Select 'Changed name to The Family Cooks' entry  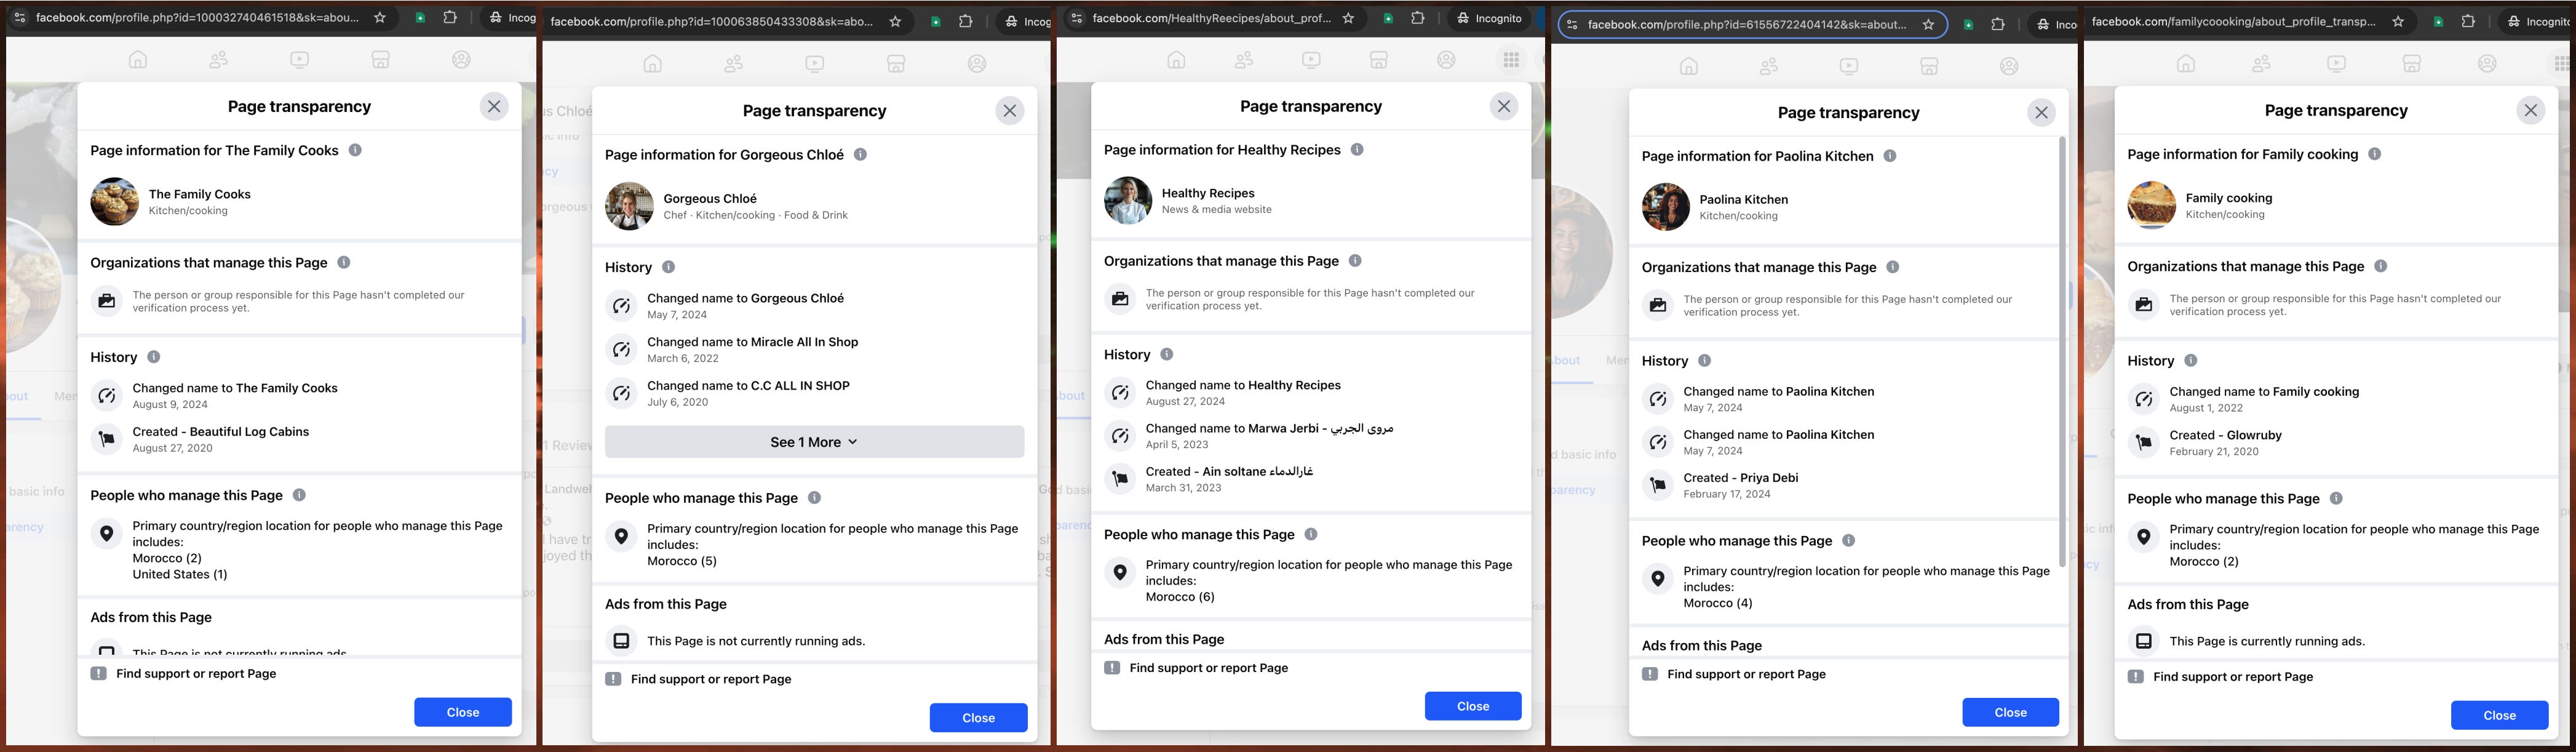[235, 395]
